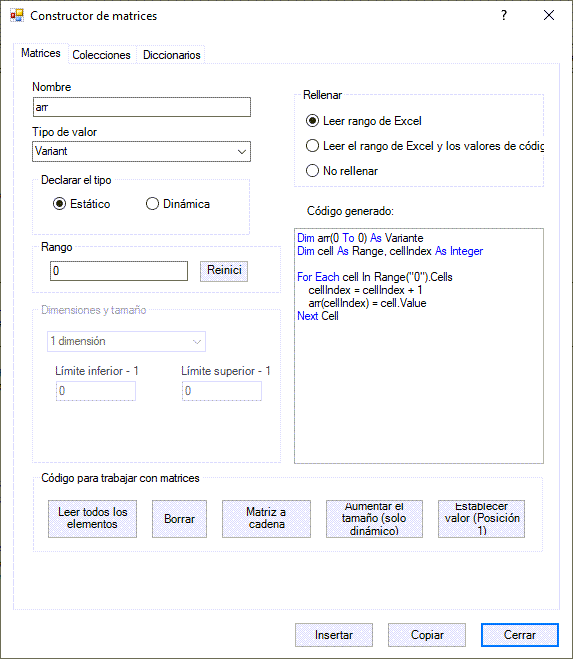Click the Reinici button next to Rango

click(x=224, y=271)
